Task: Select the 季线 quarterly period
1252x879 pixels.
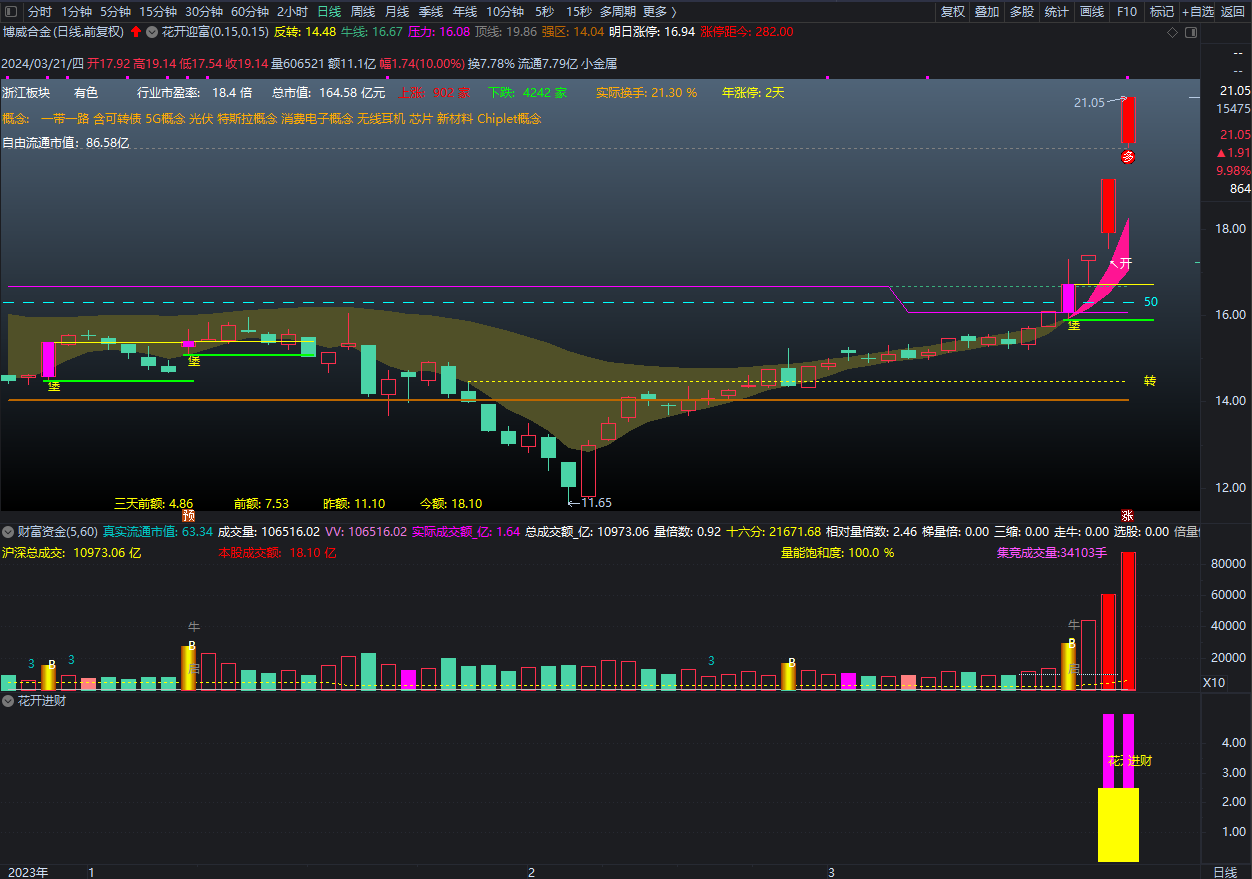Action: coord(431,12)
